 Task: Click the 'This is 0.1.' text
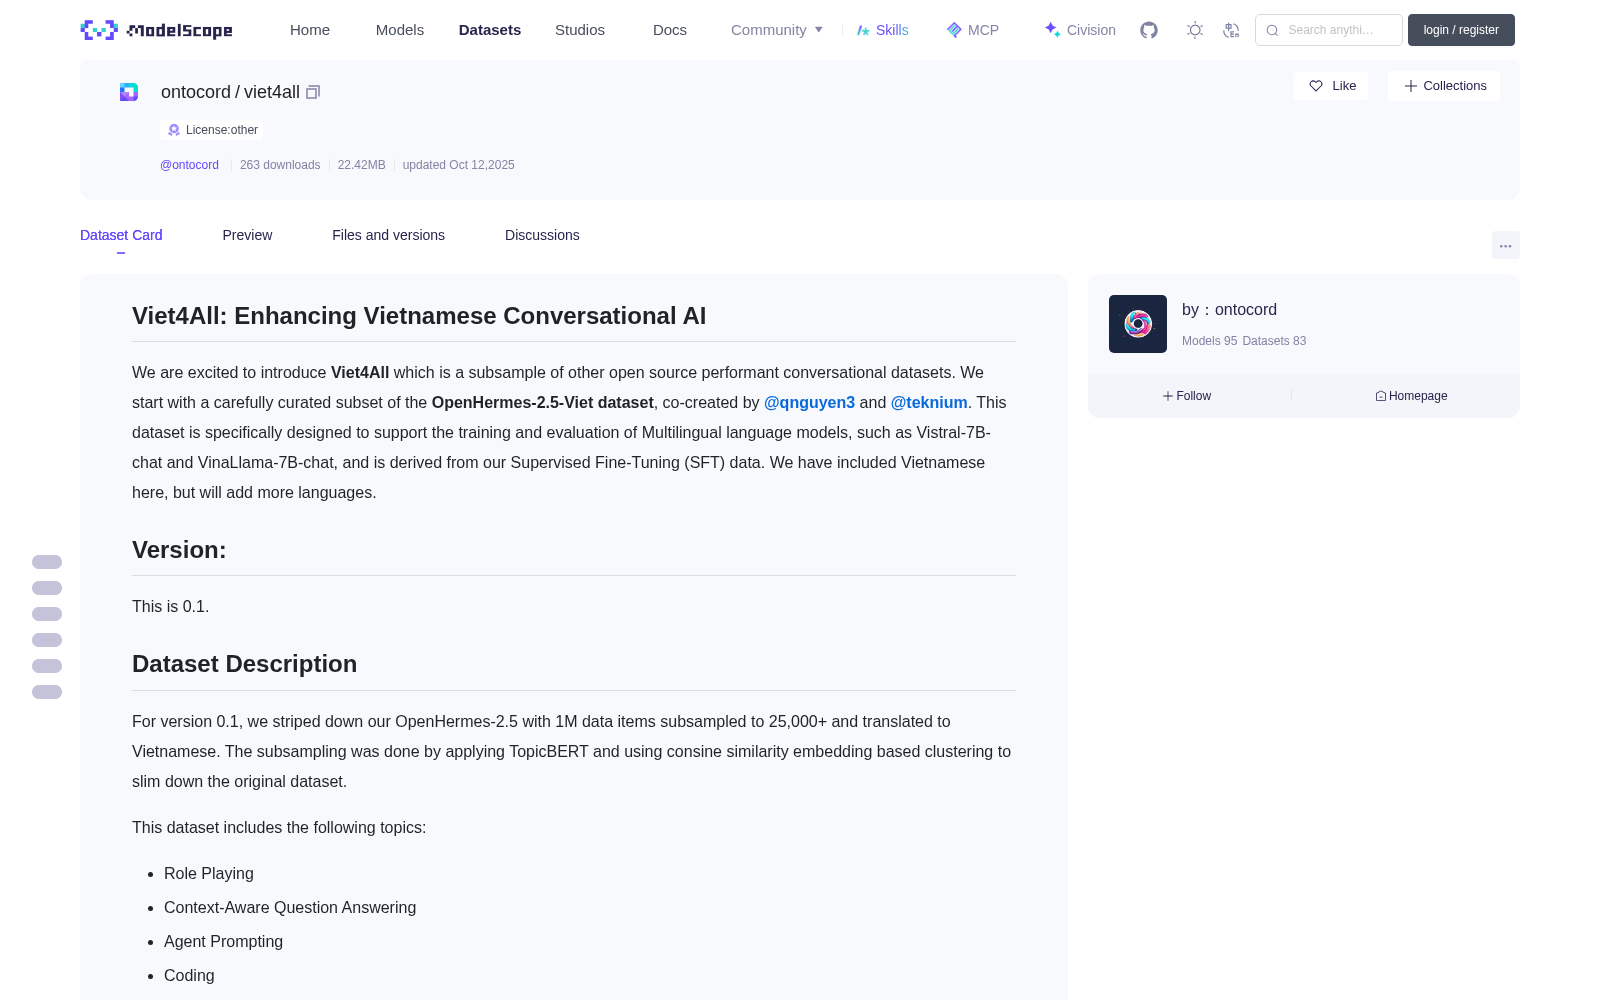point(170,607)
